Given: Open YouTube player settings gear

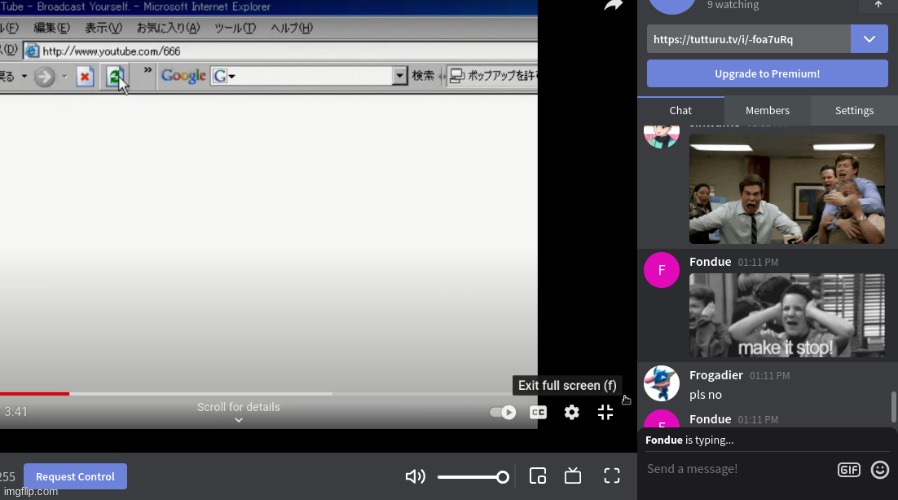Looking at the screenshot, I should 572,412.
